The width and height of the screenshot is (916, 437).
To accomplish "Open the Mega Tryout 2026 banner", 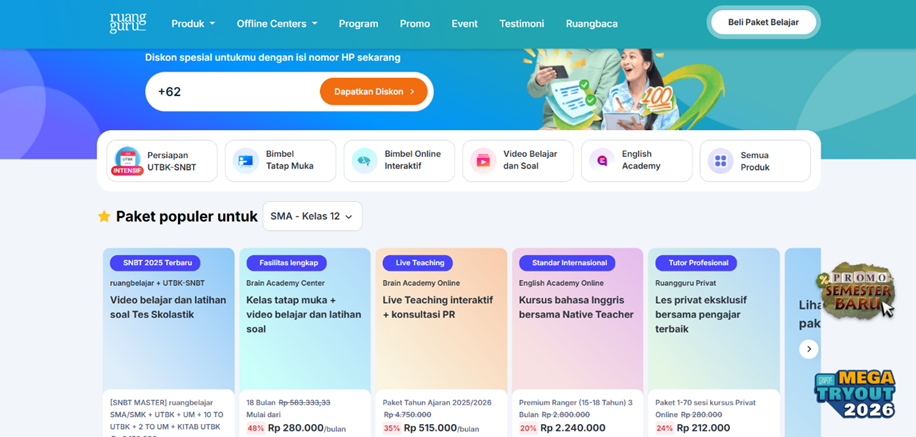I will click(855, 394).
